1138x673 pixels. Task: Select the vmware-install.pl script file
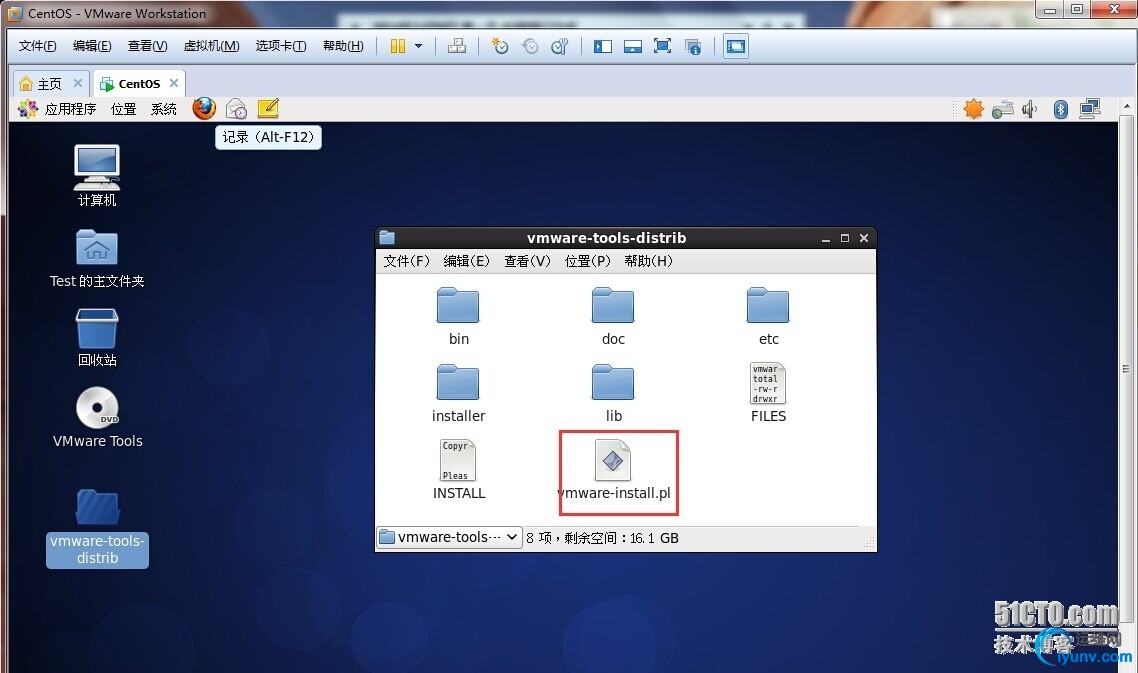point(614,470)
